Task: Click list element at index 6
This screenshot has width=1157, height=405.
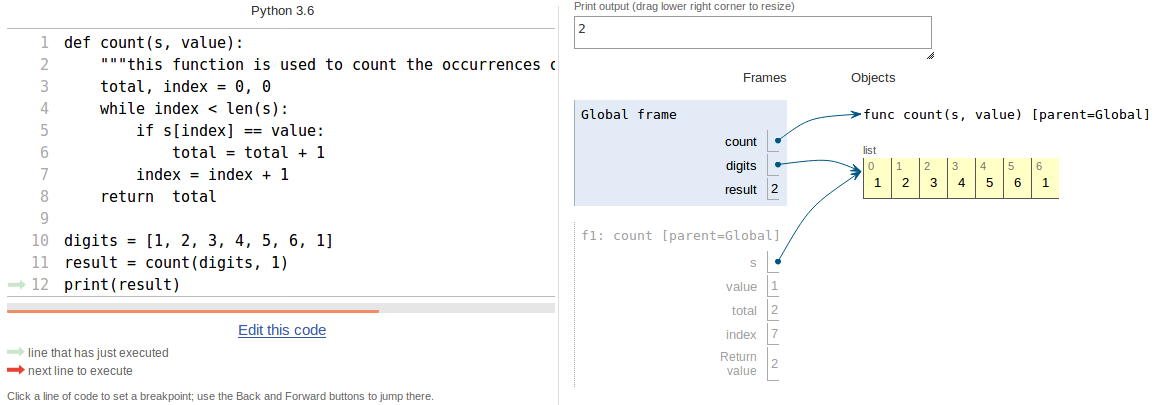Action: 1046,177
